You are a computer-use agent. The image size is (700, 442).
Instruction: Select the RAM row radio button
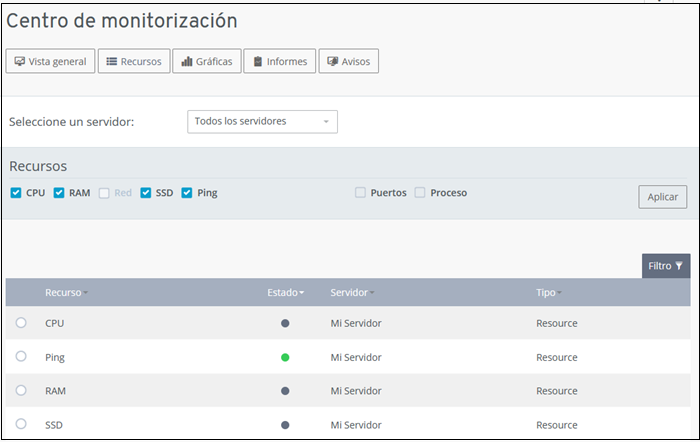click(x=21, y=390)
